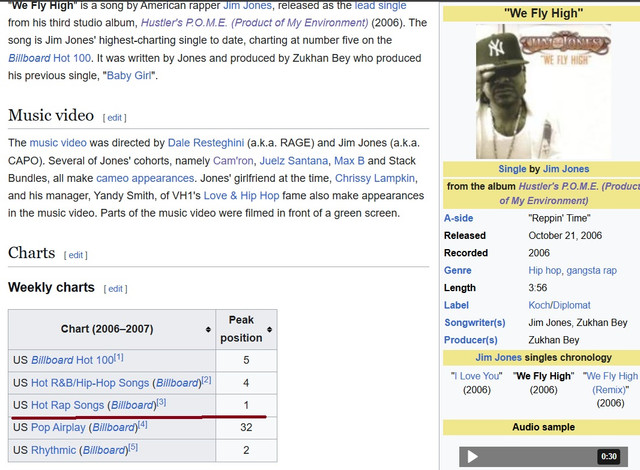This screenshot has width=640, height=470.
Task: Open the Baby Girl link
Action: pyautogui.click(x=129, y=75)
